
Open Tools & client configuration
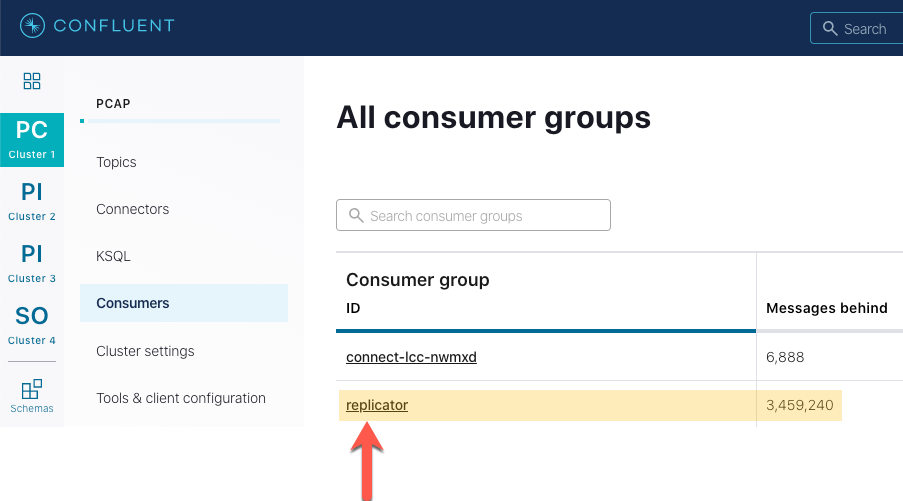(181, 398)
